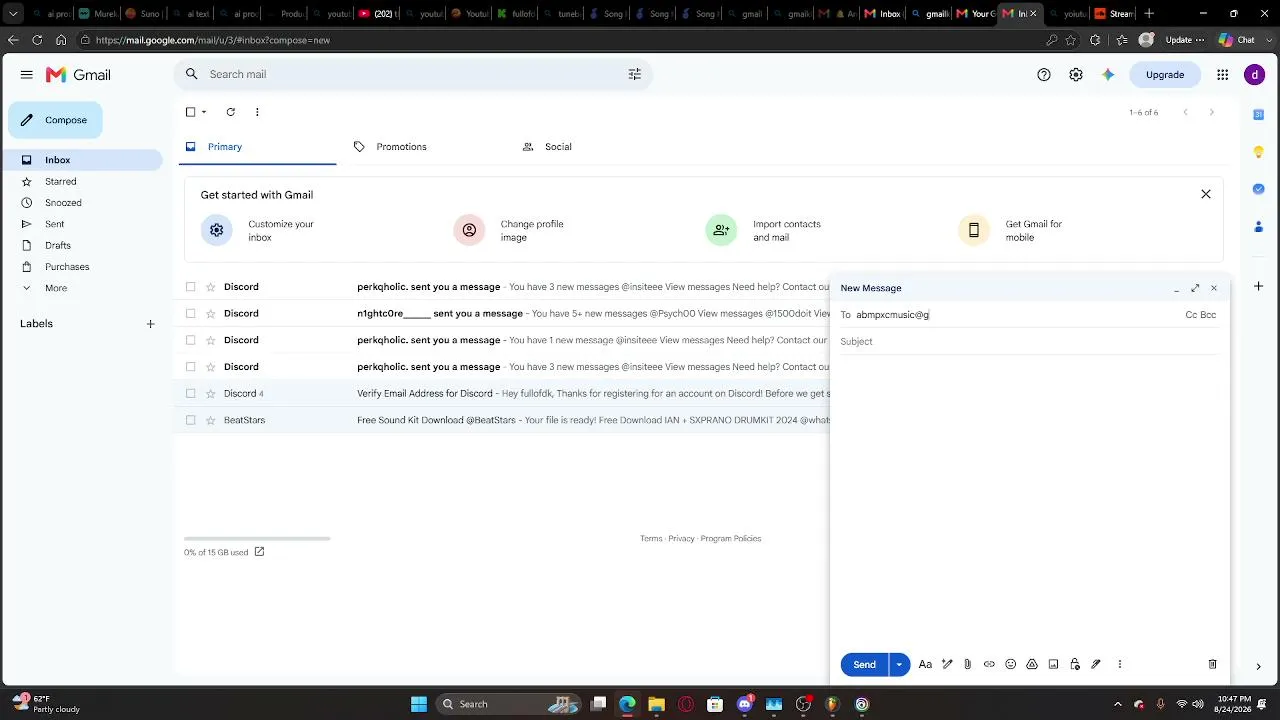Open Gmail Support help icon

point(1044,75)
